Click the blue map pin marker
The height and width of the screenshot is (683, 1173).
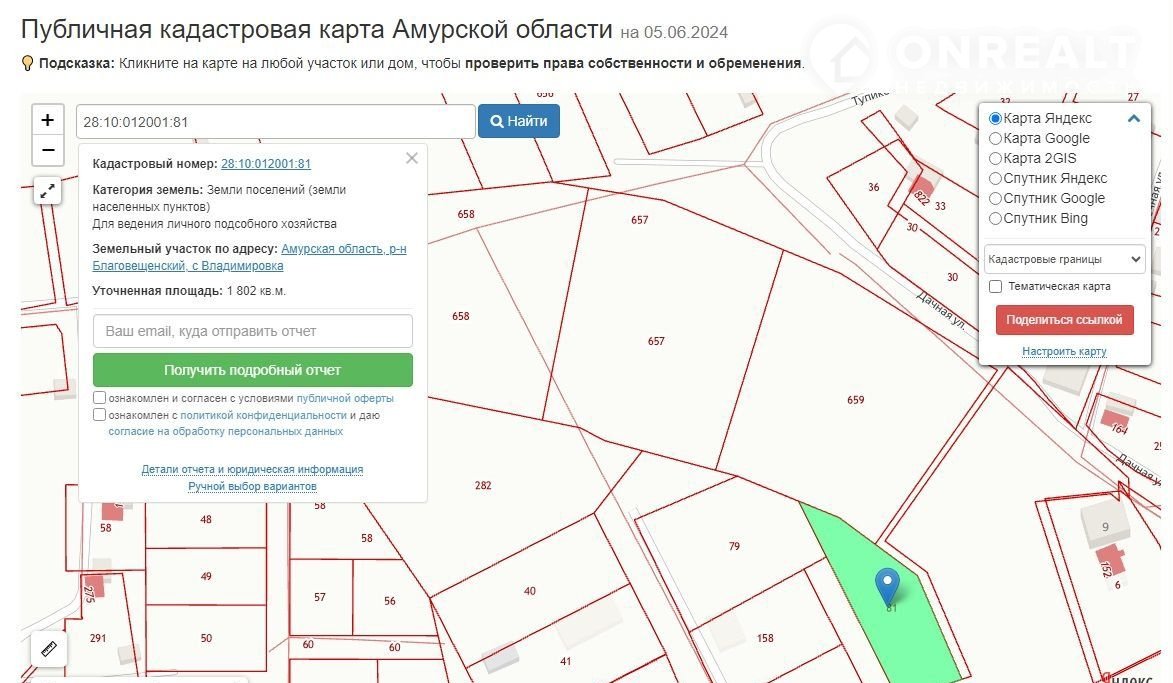(x=887, y=585)
